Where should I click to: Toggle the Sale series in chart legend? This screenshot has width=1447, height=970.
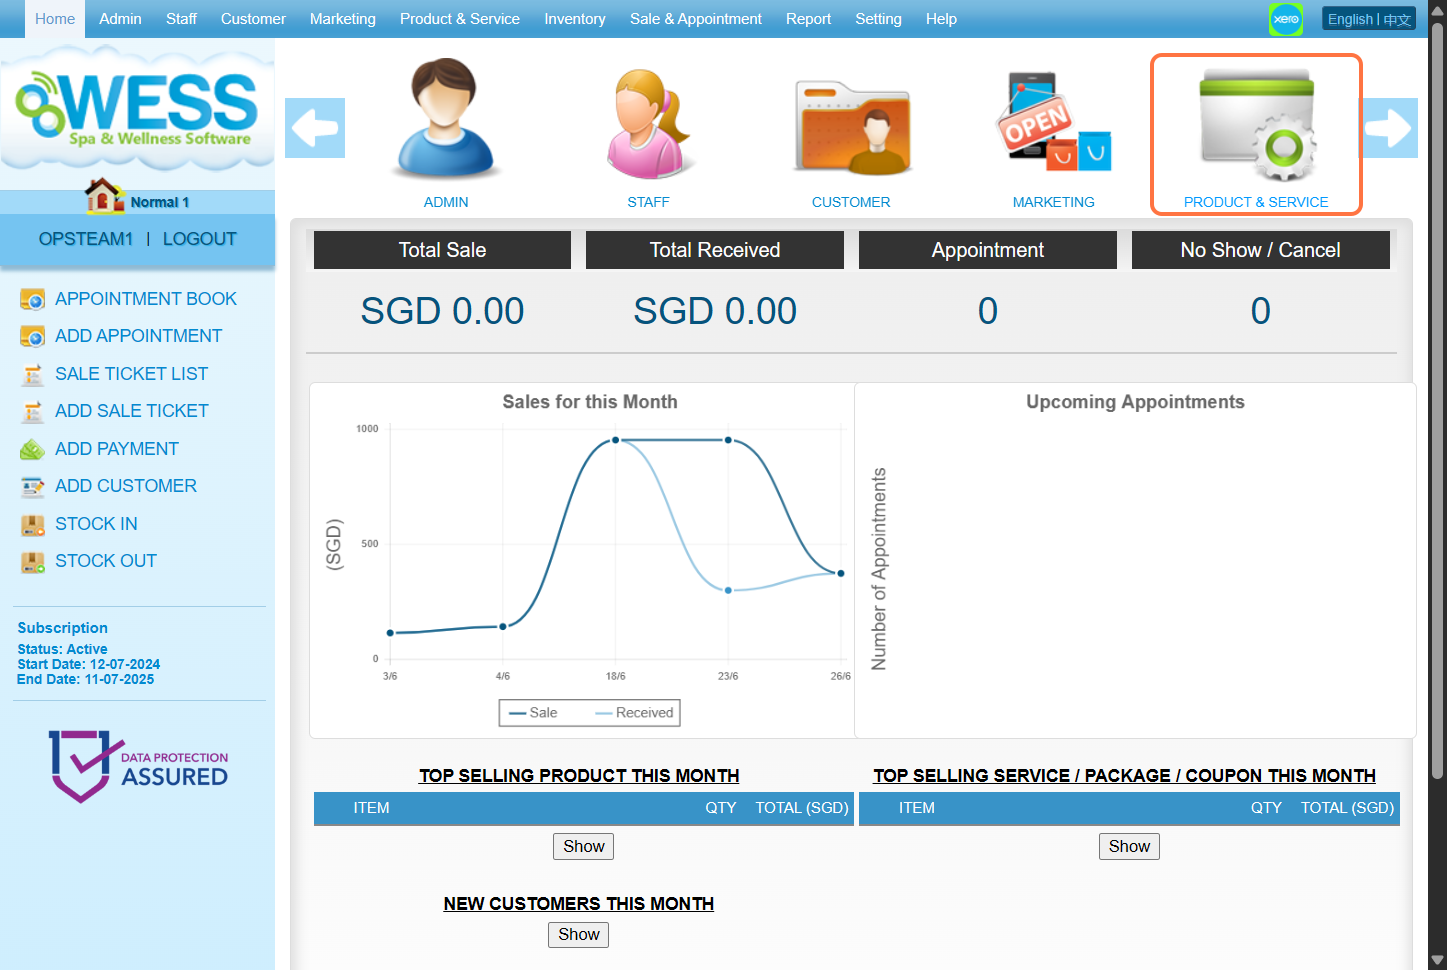click(x=534, y=713)
